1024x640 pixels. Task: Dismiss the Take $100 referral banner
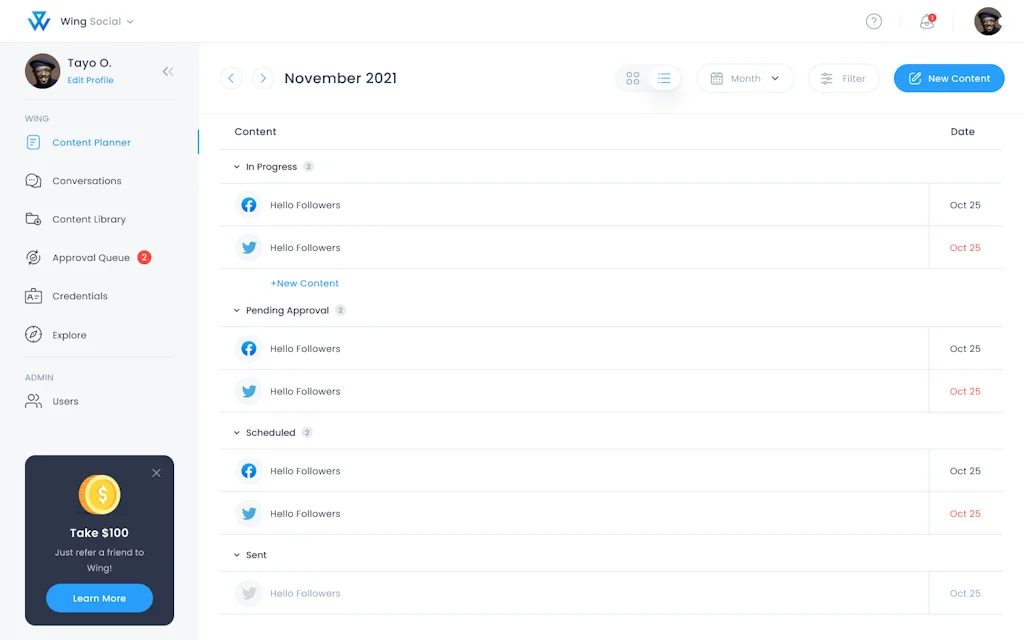click(156, 473)
